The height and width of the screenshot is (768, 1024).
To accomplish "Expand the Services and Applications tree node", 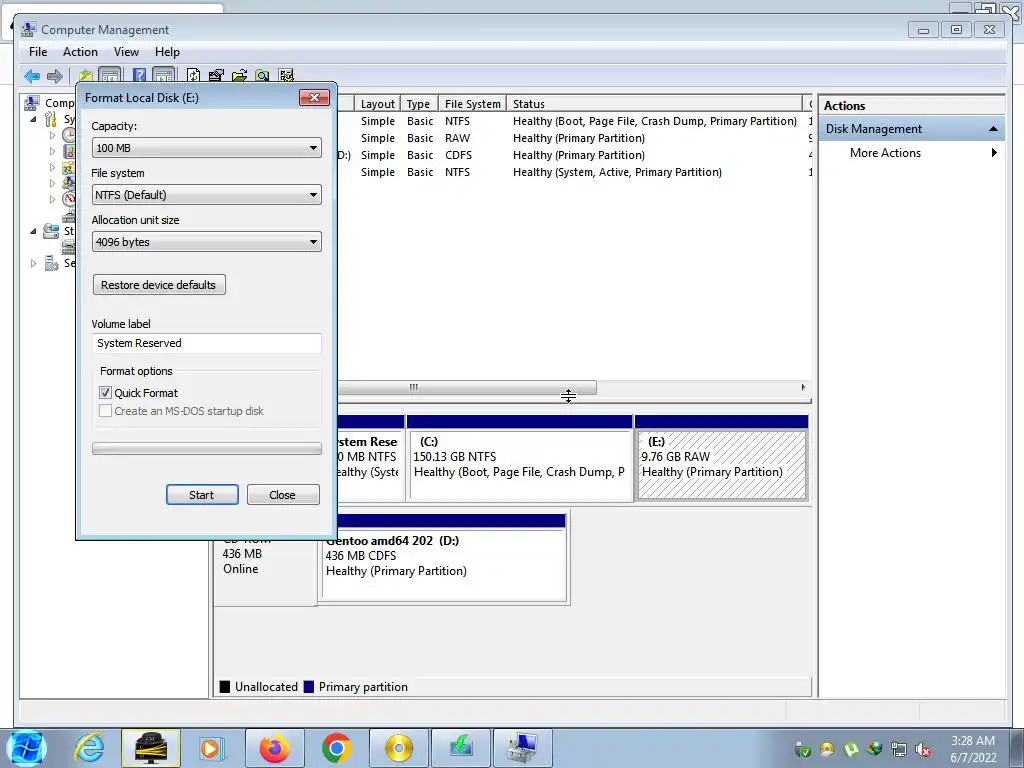I will point(33,263).
